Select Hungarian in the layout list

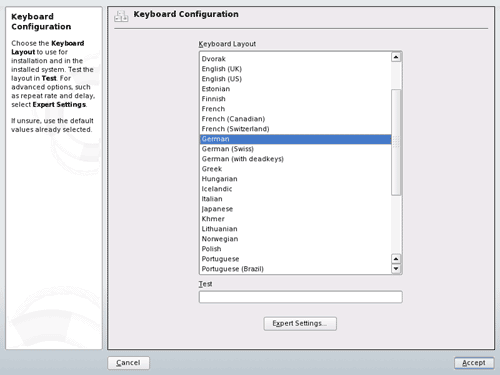[x=295, y=179]
